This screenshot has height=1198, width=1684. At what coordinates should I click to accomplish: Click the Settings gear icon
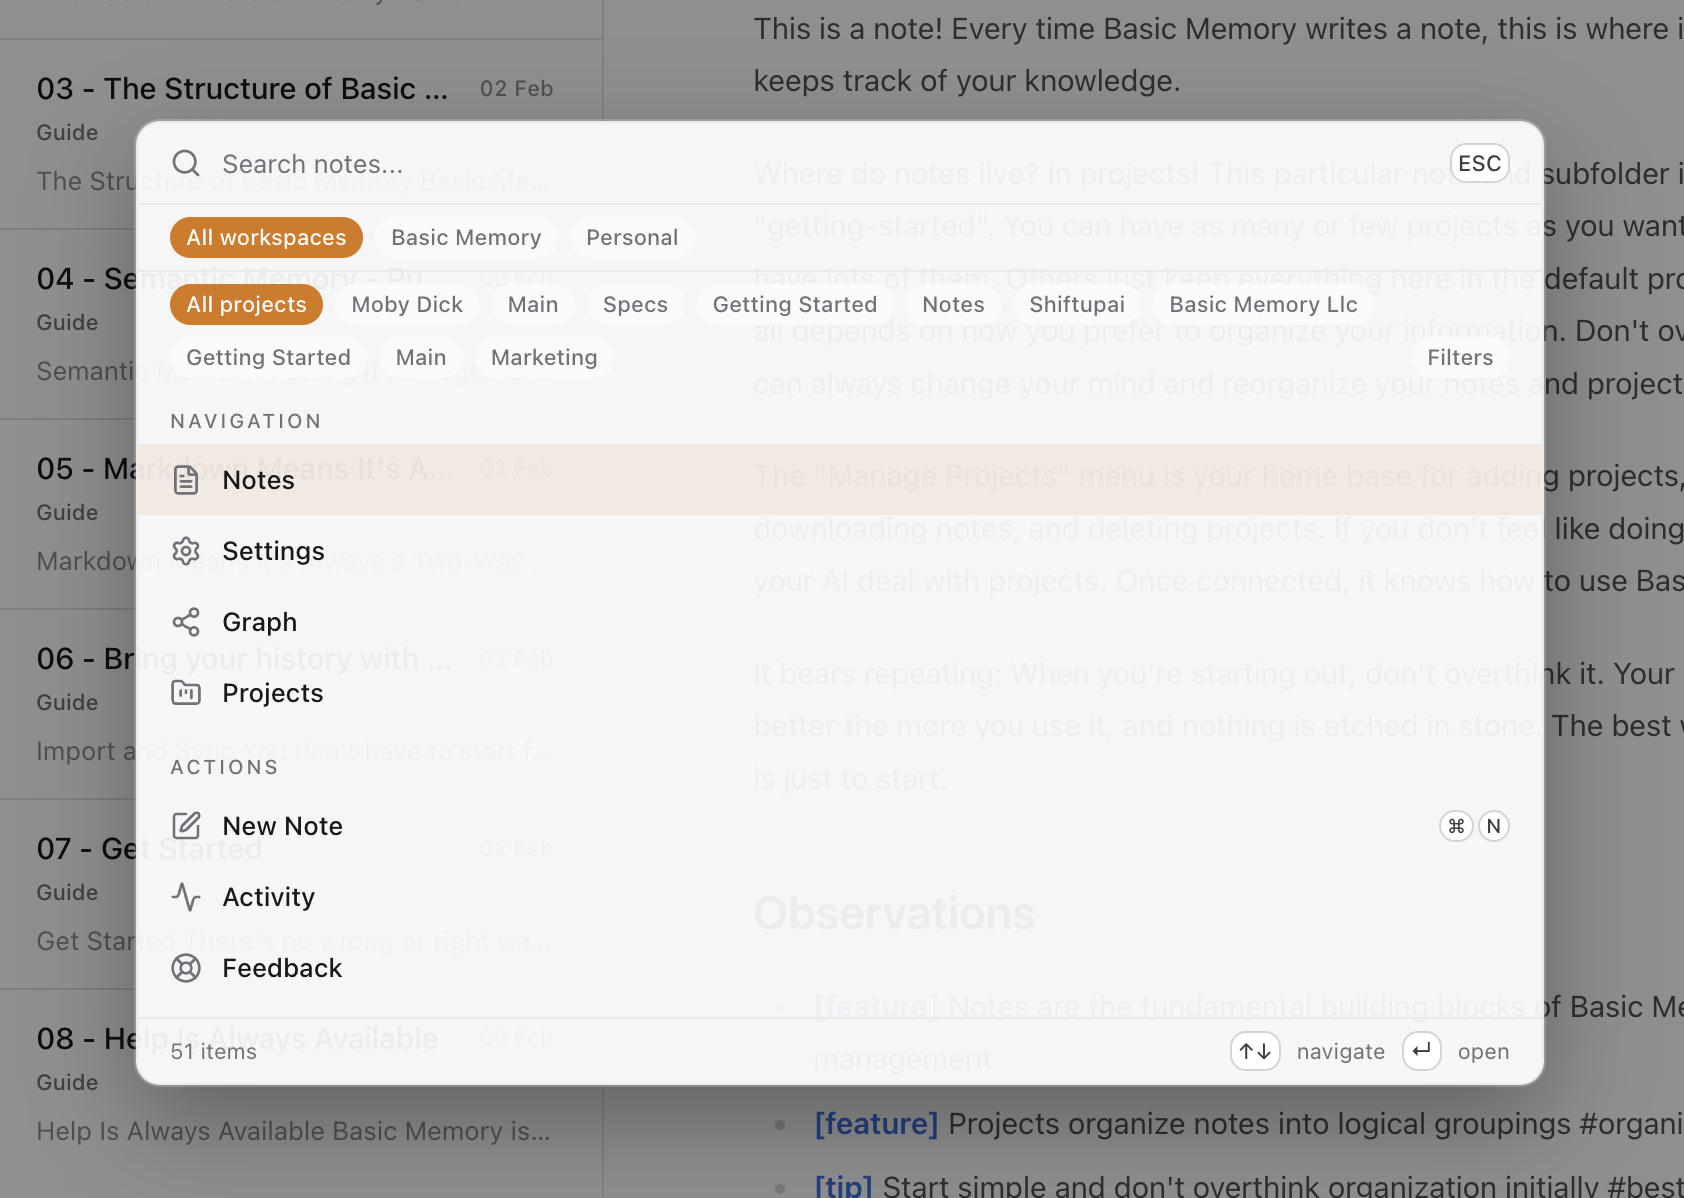pos(186,551)
